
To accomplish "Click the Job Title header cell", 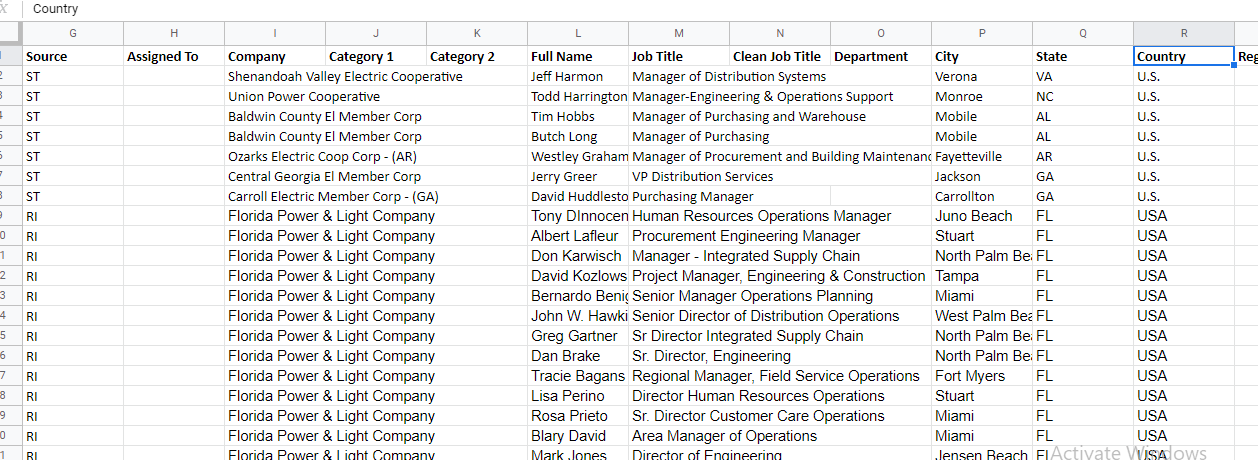I will pyautogui.click(x=679, y=56).
